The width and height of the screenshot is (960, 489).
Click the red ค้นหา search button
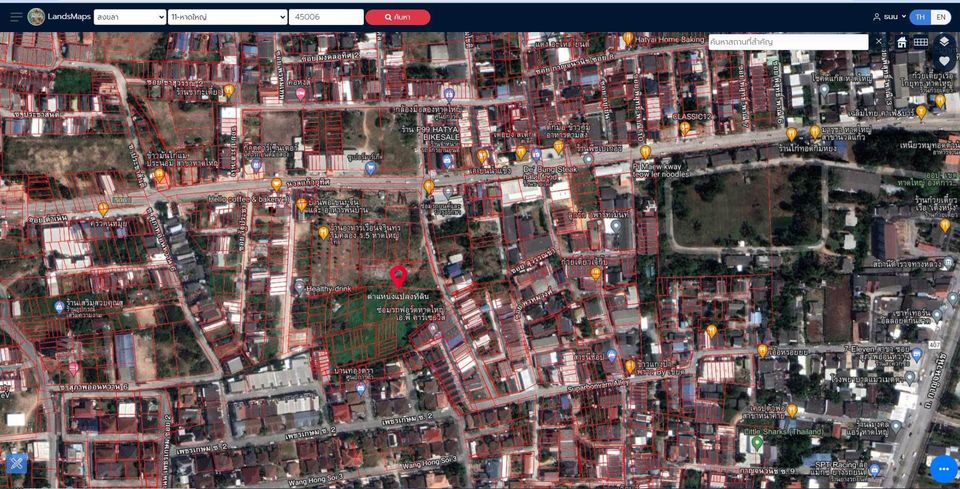pos(398,17)
